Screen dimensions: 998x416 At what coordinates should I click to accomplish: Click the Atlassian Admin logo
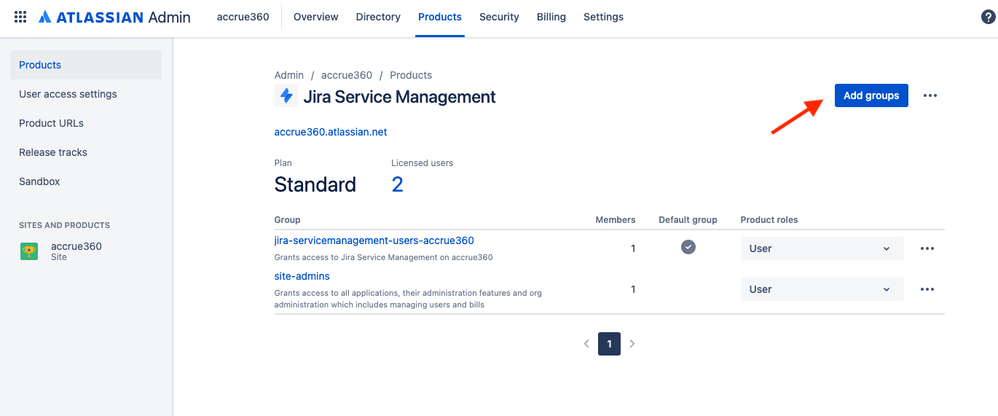pos(114,17)
